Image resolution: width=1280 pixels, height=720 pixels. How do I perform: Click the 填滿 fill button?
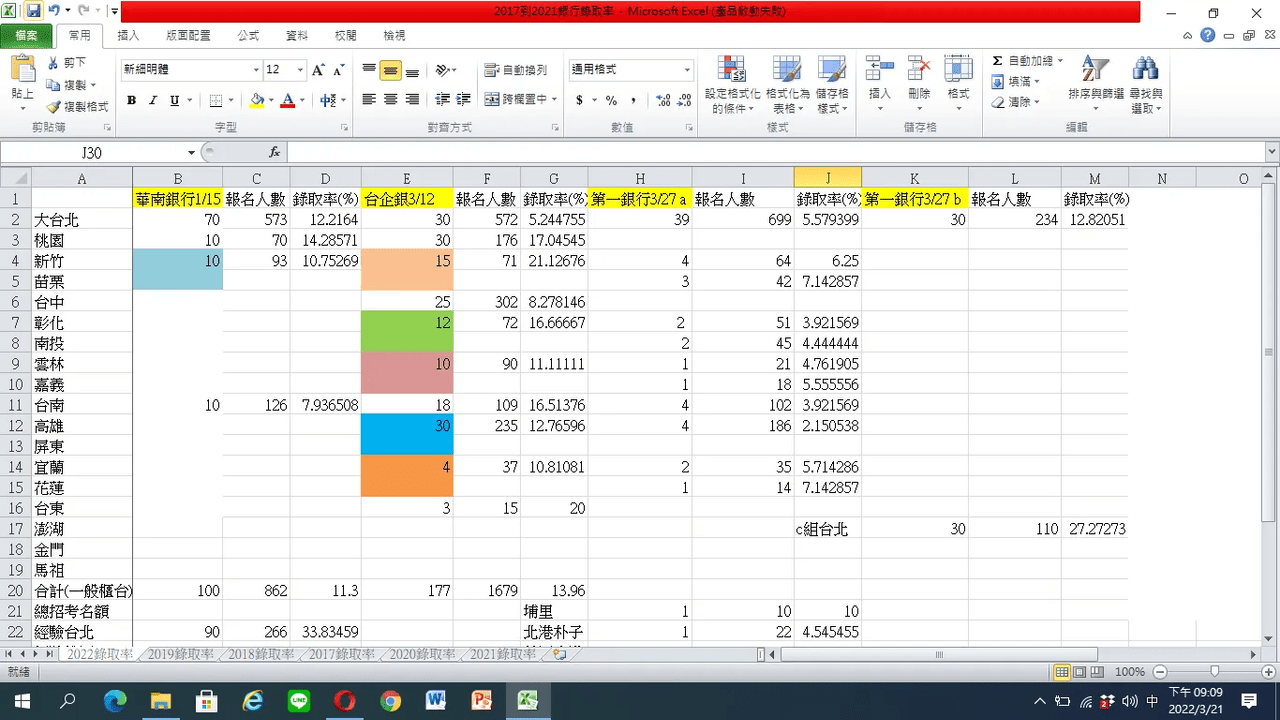pyautogui.click(x=1016, y=82)
